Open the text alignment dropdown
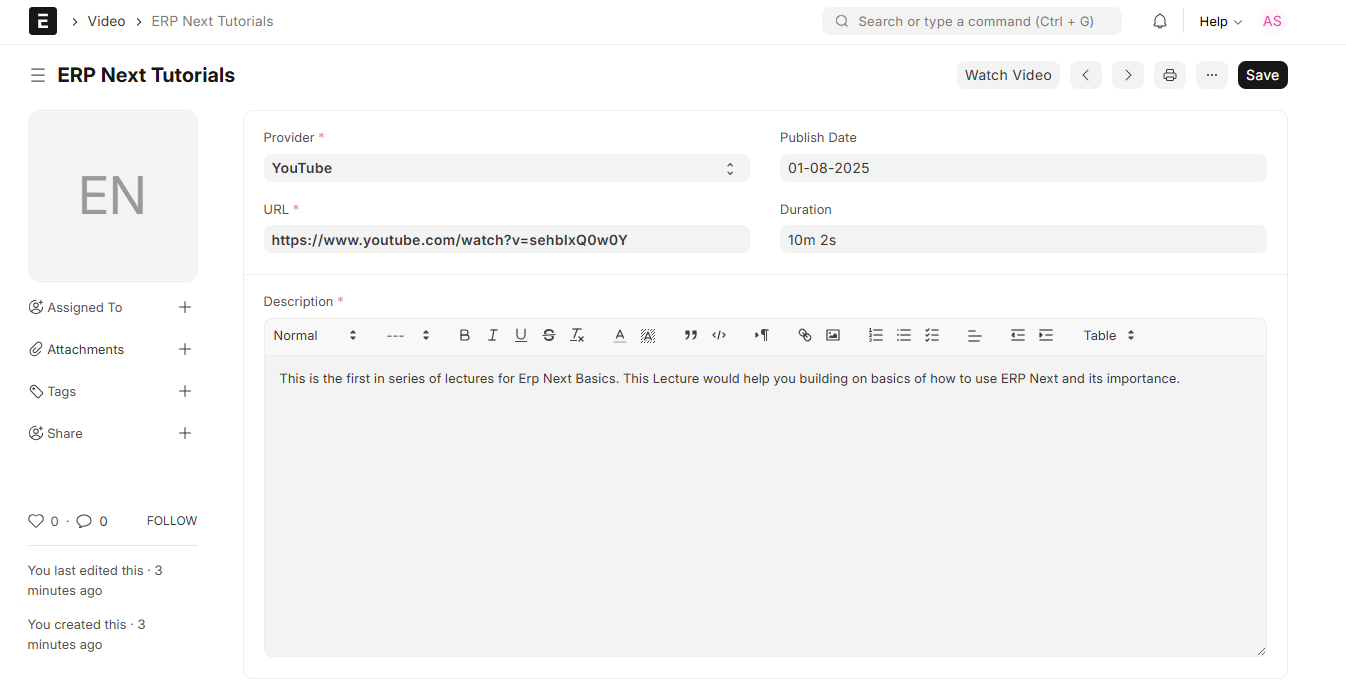Image resolution: width=1346 pixels, height=697 pixels. click(x=975, y=335)
